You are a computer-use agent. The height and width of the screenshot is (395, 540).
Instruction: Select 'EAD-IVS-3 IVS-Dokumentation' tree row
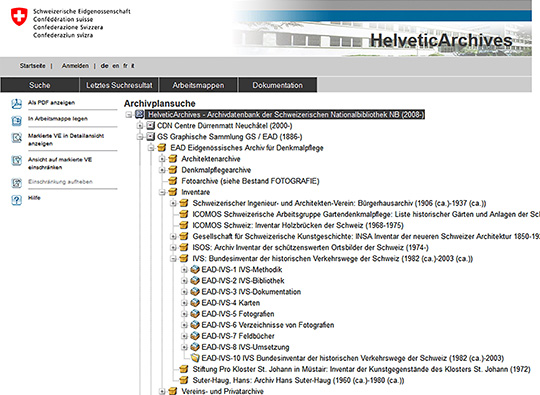[251, 292]
